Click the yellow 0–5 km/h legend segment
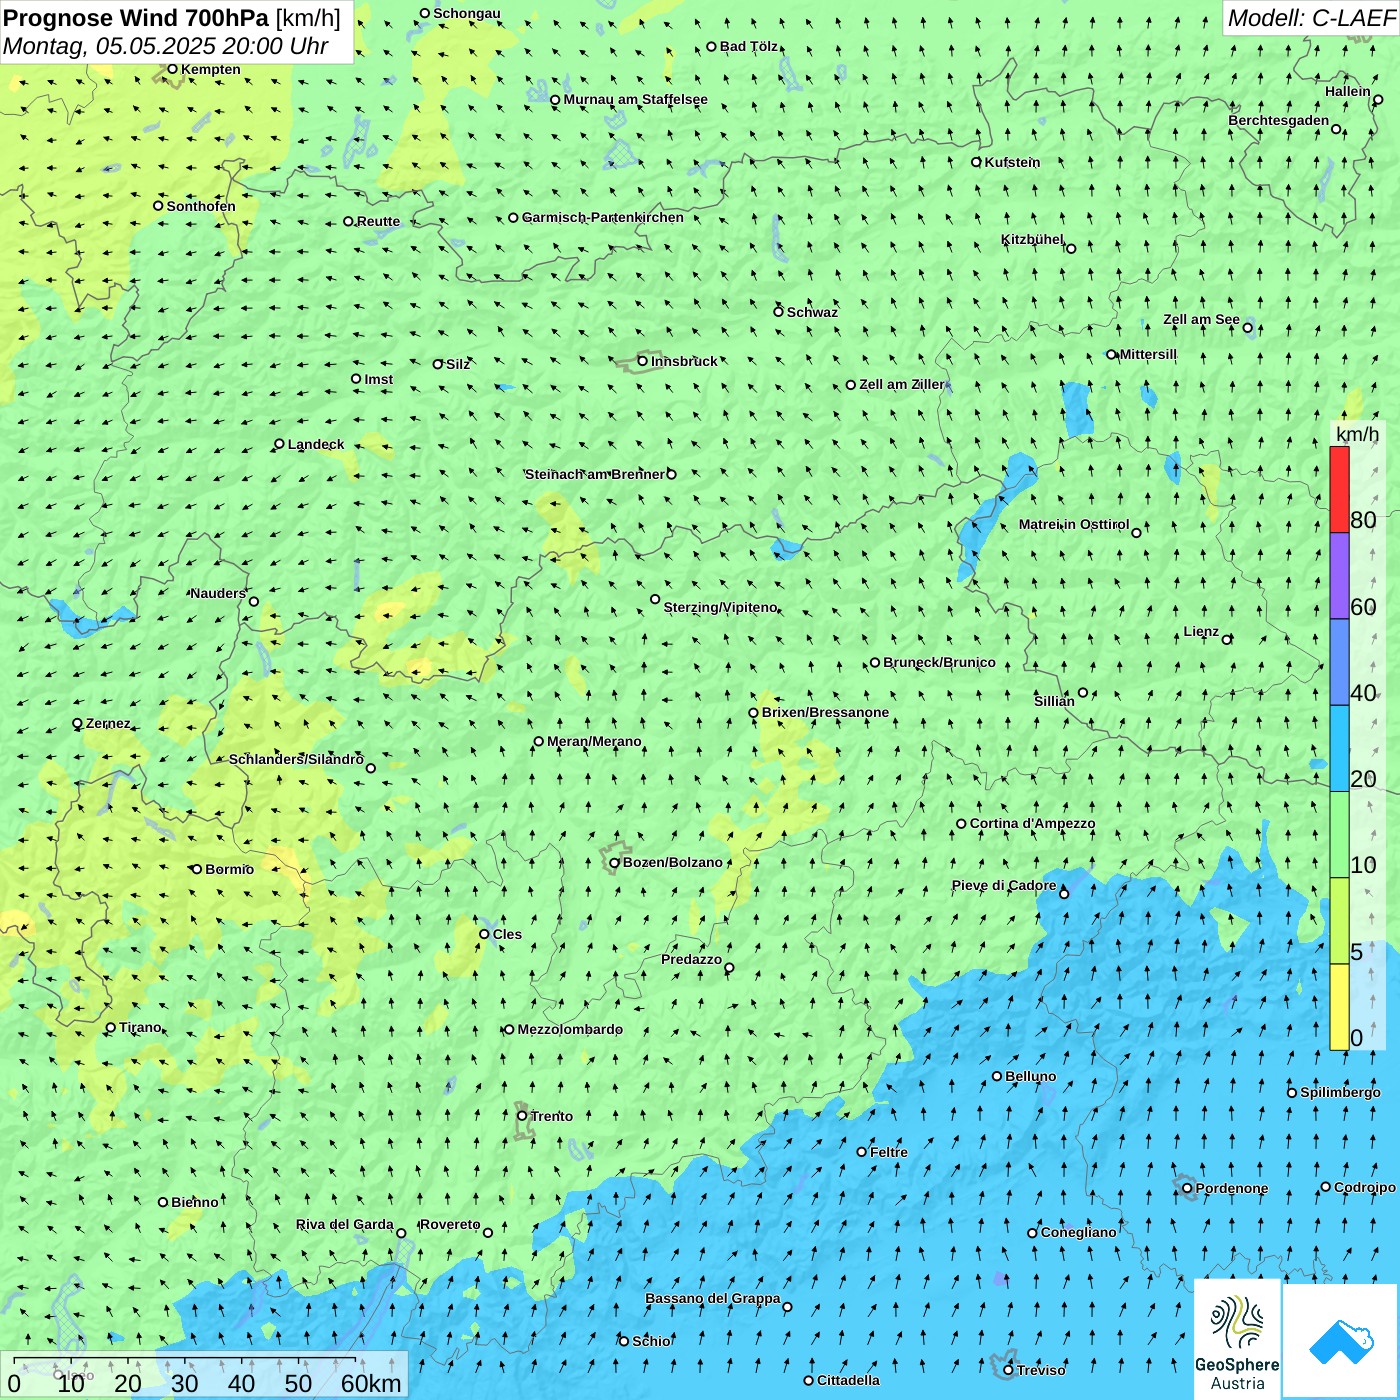 tap(1339, 1006)
